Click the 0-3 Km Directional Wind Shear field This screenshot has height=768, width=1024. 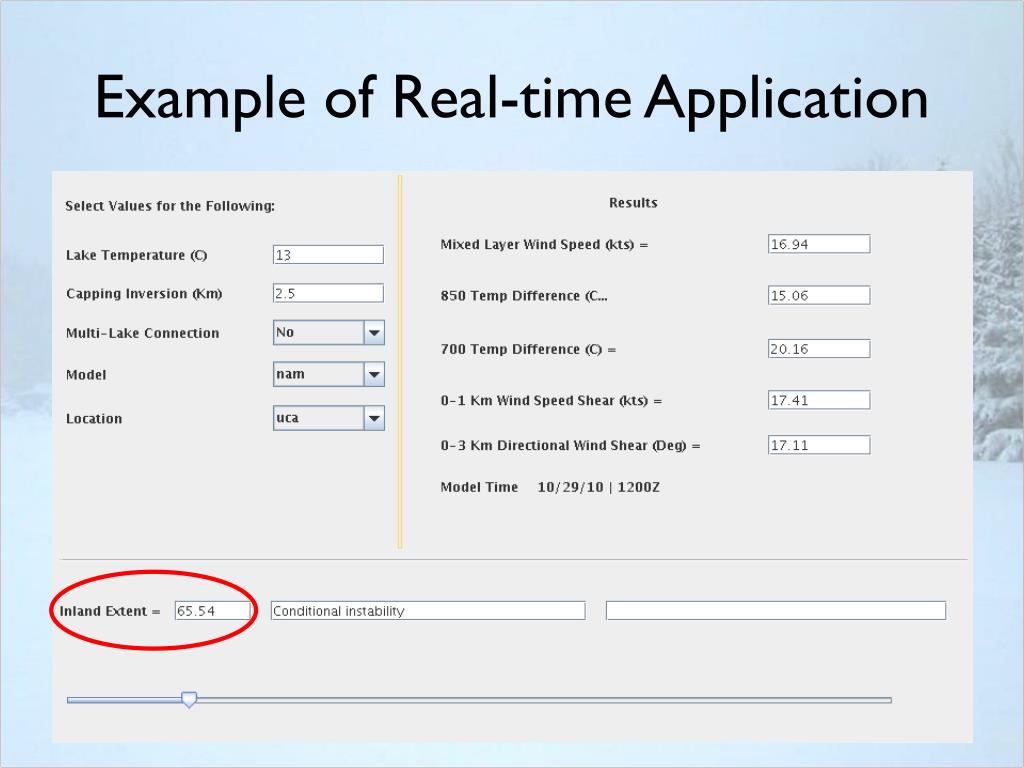(x=818, y=445)
